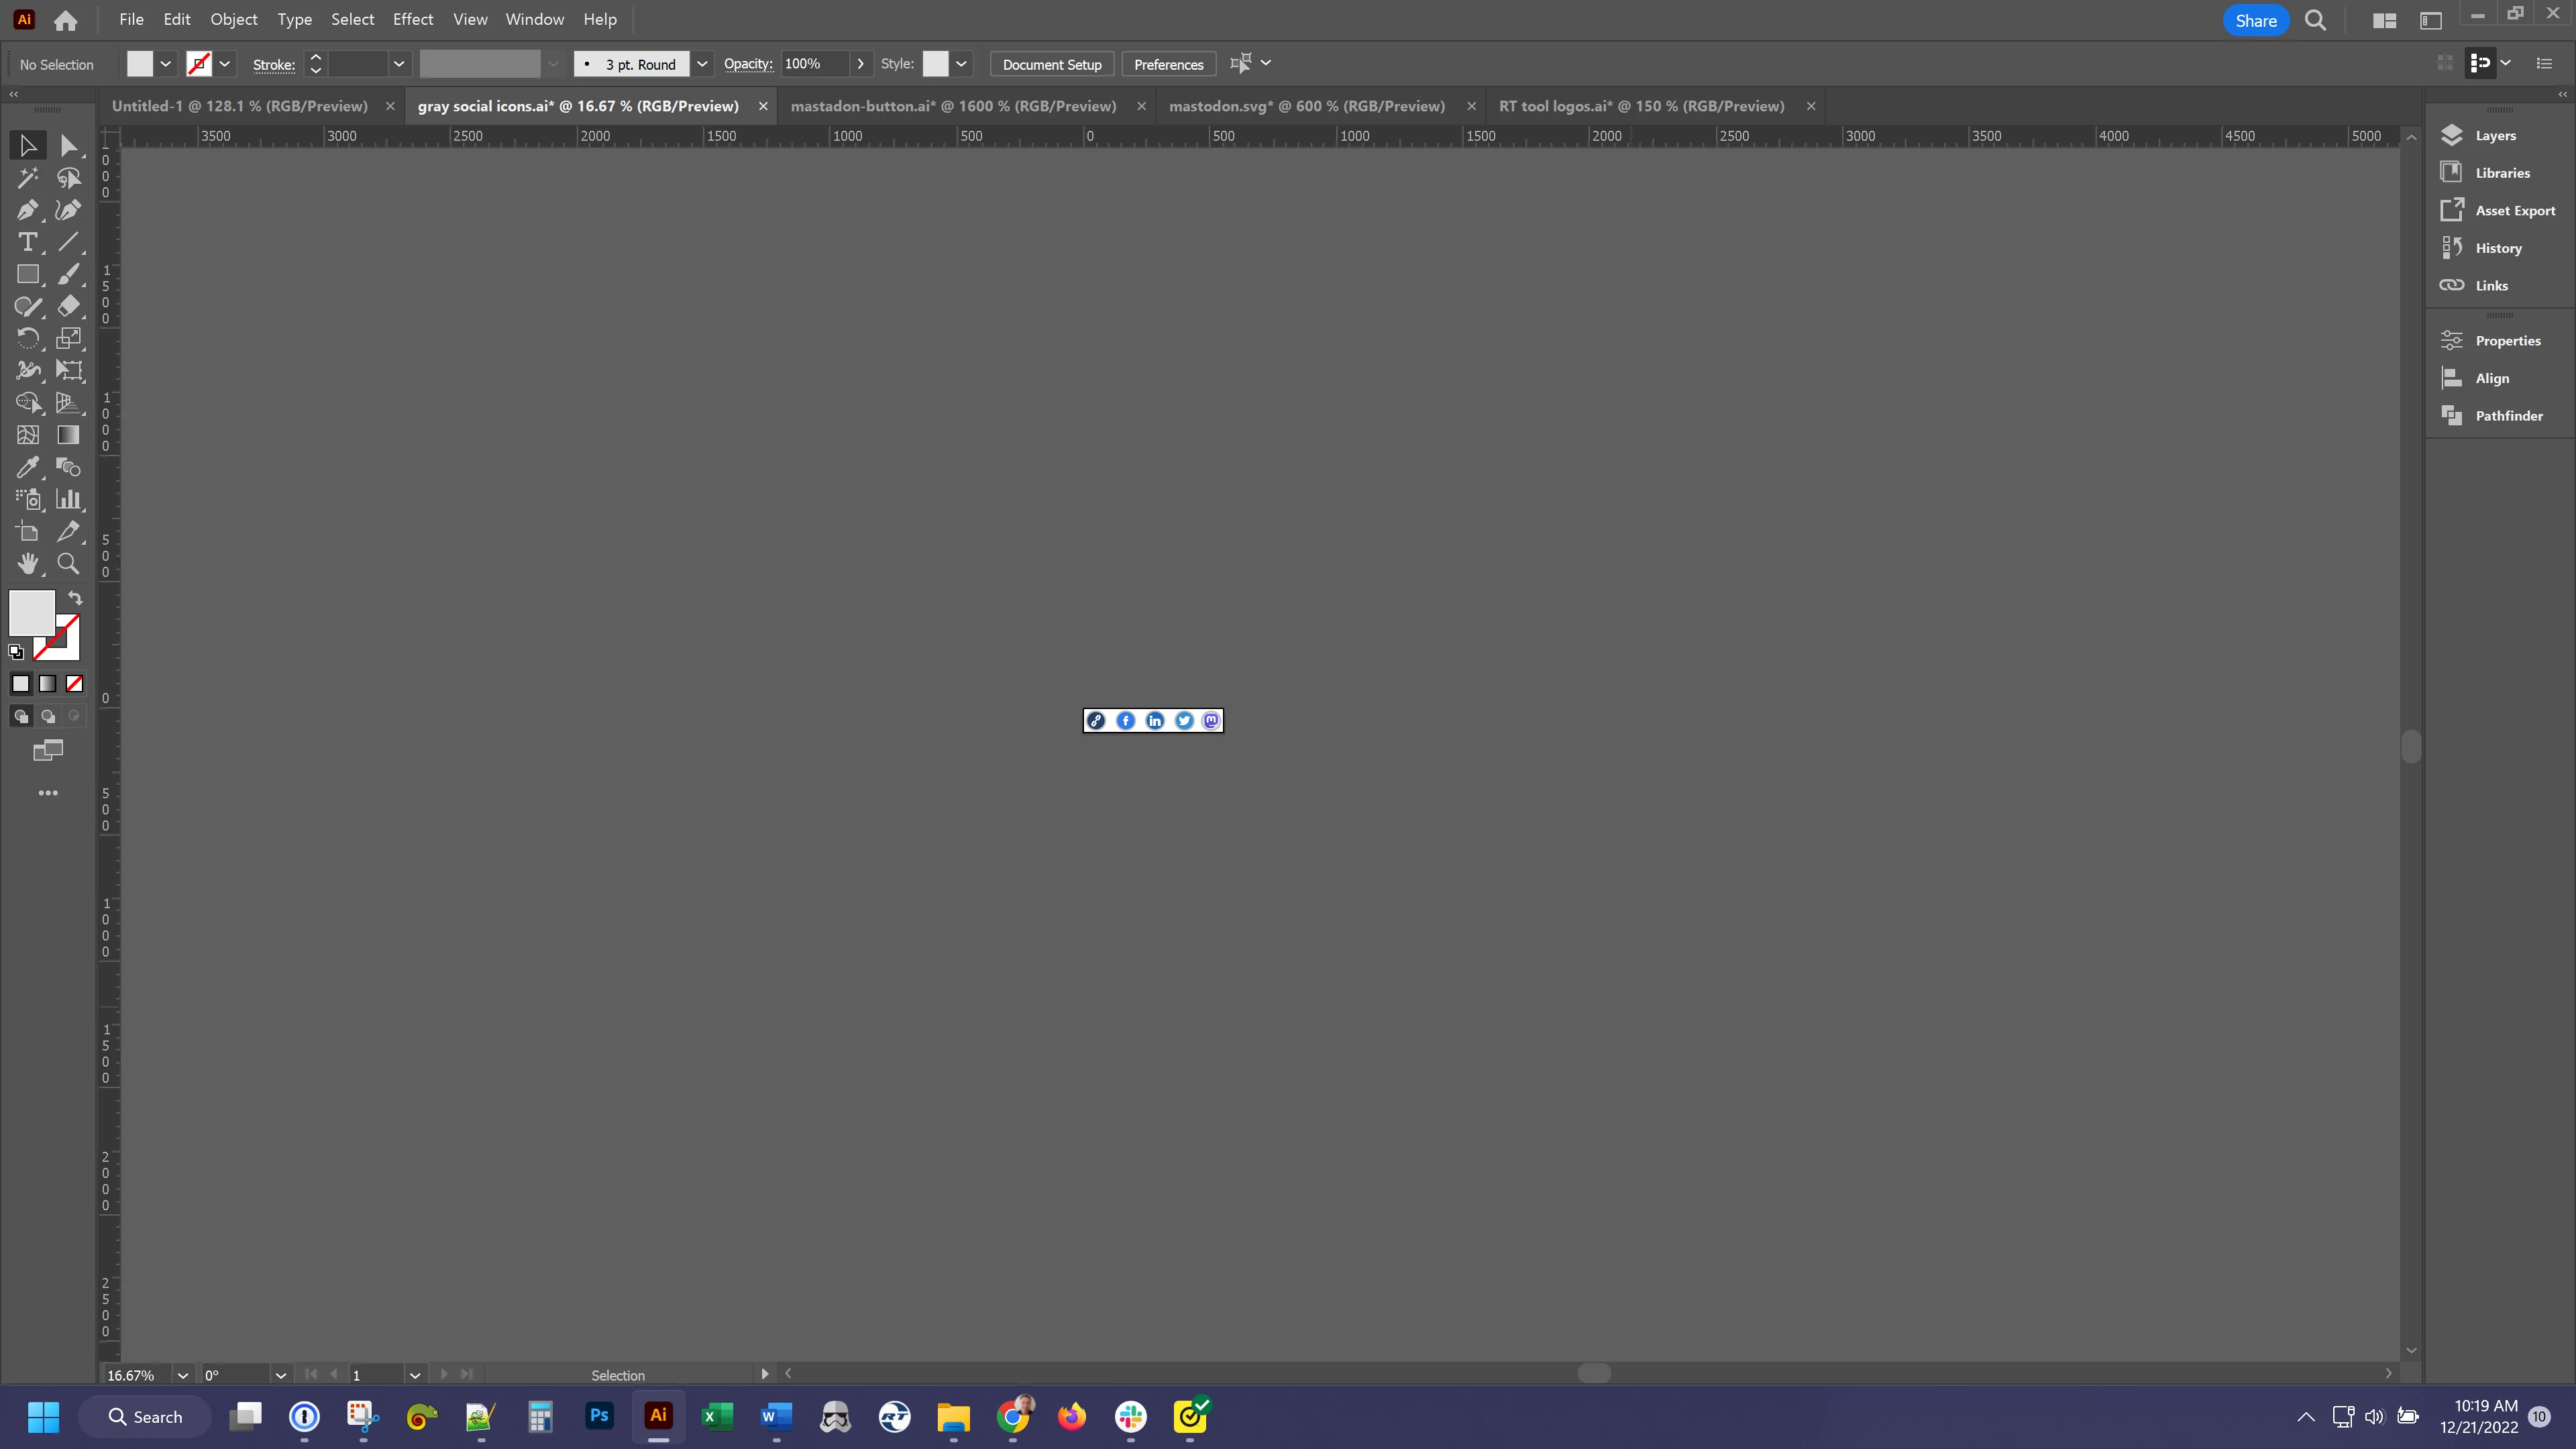Swap fill and stroke colors
Viewport: 2576px width, 1449px height.
pyautogui.click(x=75, y=598)
